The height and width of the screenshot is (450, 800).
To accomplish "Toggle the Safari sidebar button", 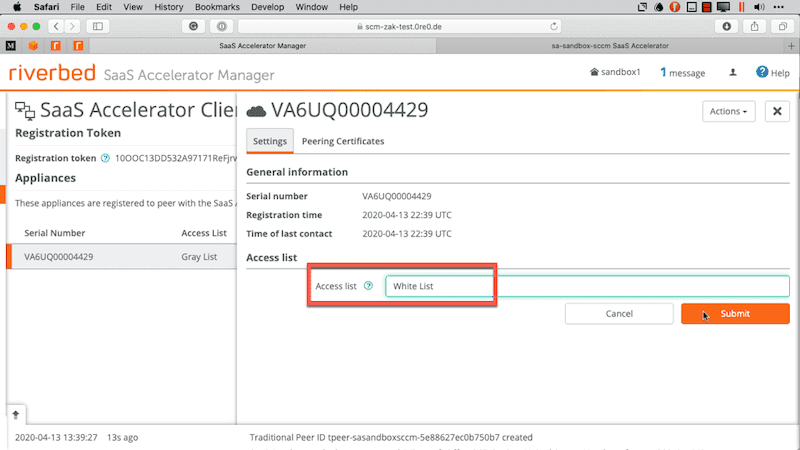I will coord(98,26).
